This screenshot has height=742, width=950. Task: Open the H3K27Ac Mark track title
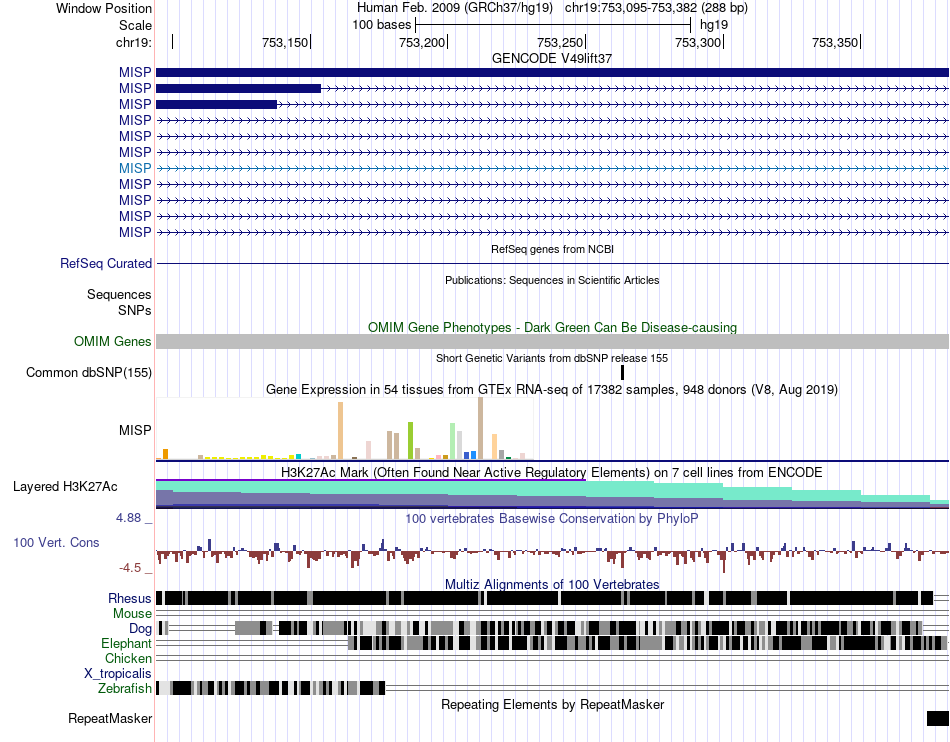552,472
